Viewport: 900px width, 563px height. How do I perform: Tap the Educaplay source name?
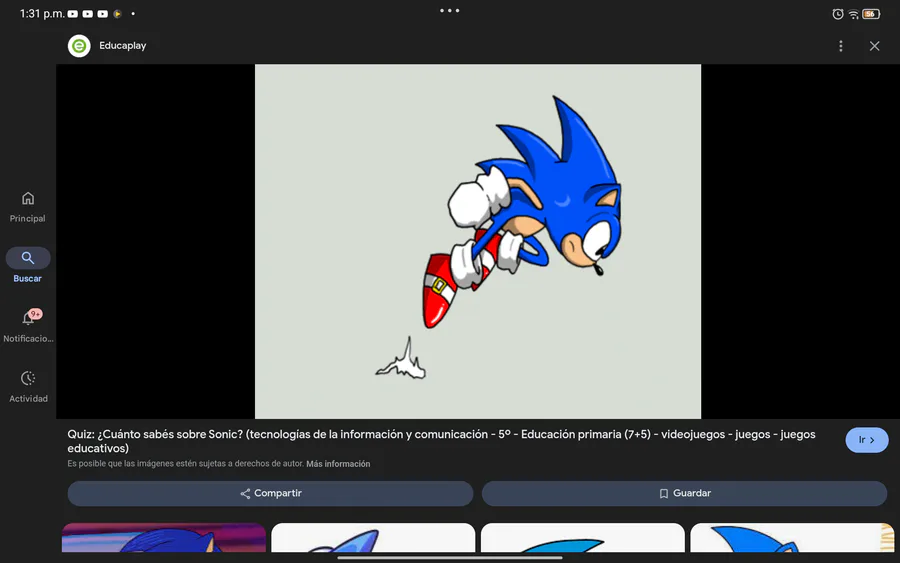pos(123,46)
